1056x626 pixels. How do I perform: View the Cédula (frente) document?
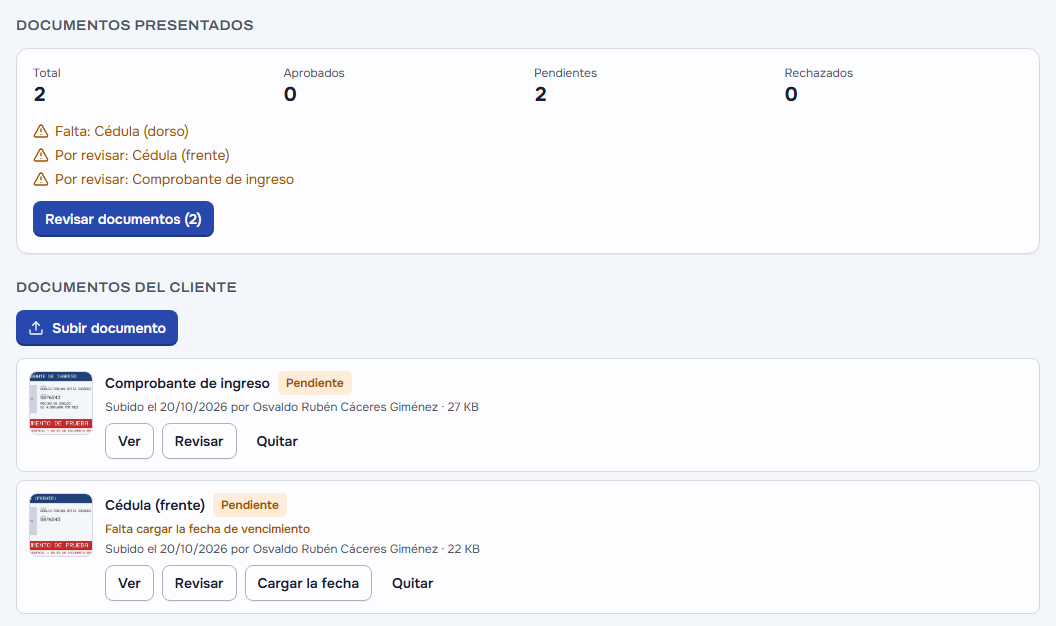[x=129, y=583]
